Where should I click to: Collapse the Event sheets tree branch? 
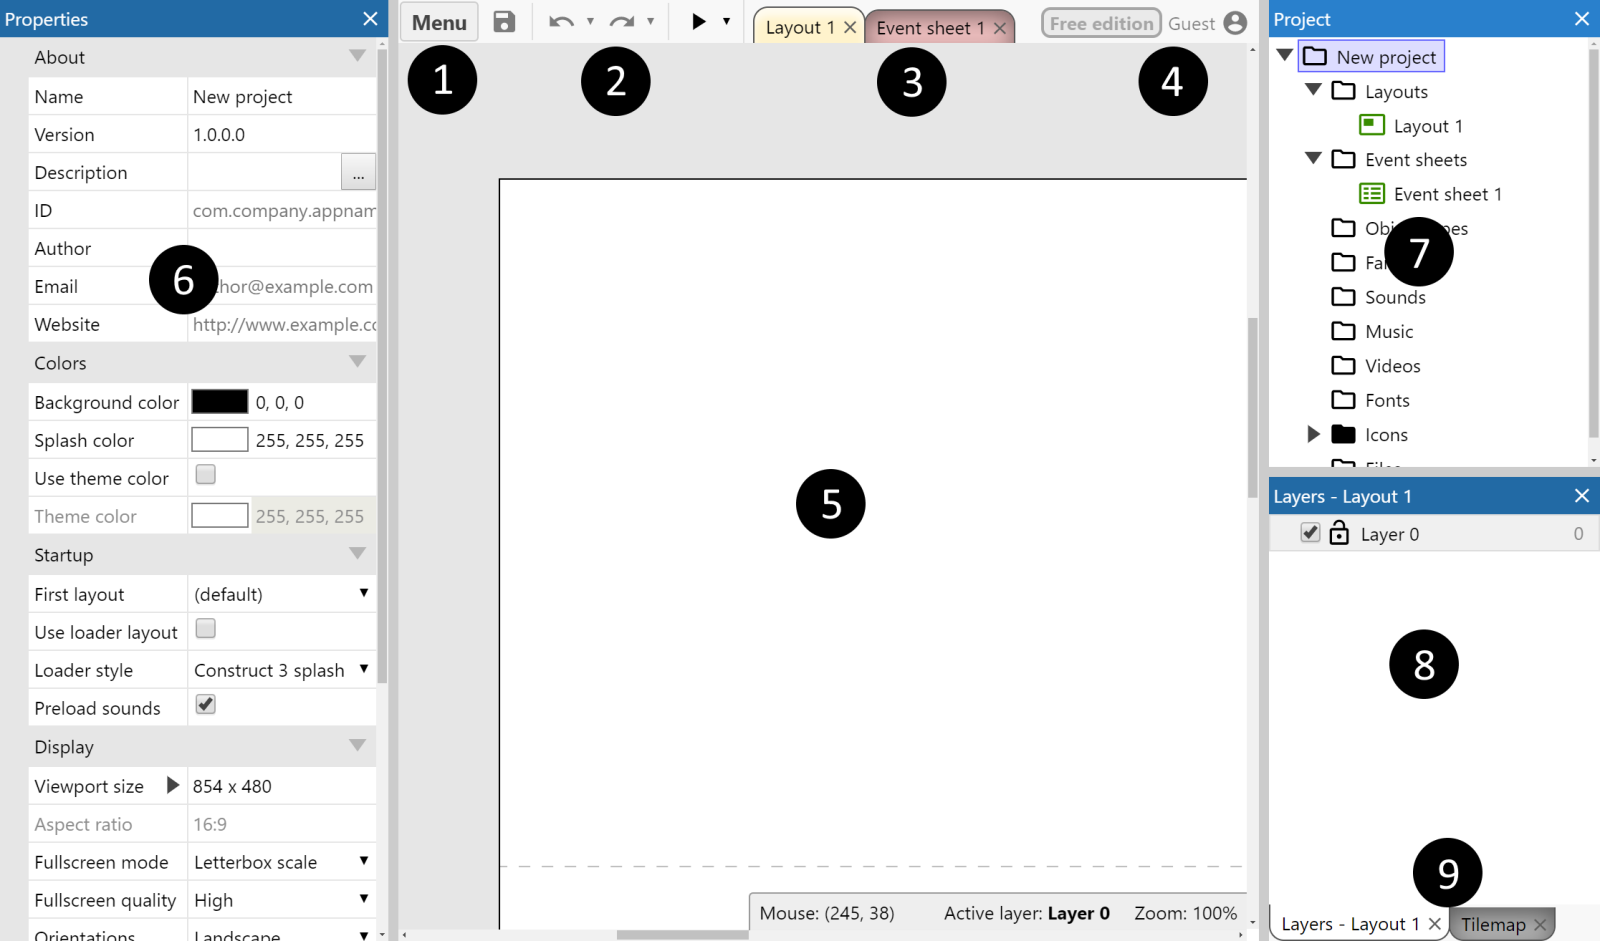pos(1313,159)
